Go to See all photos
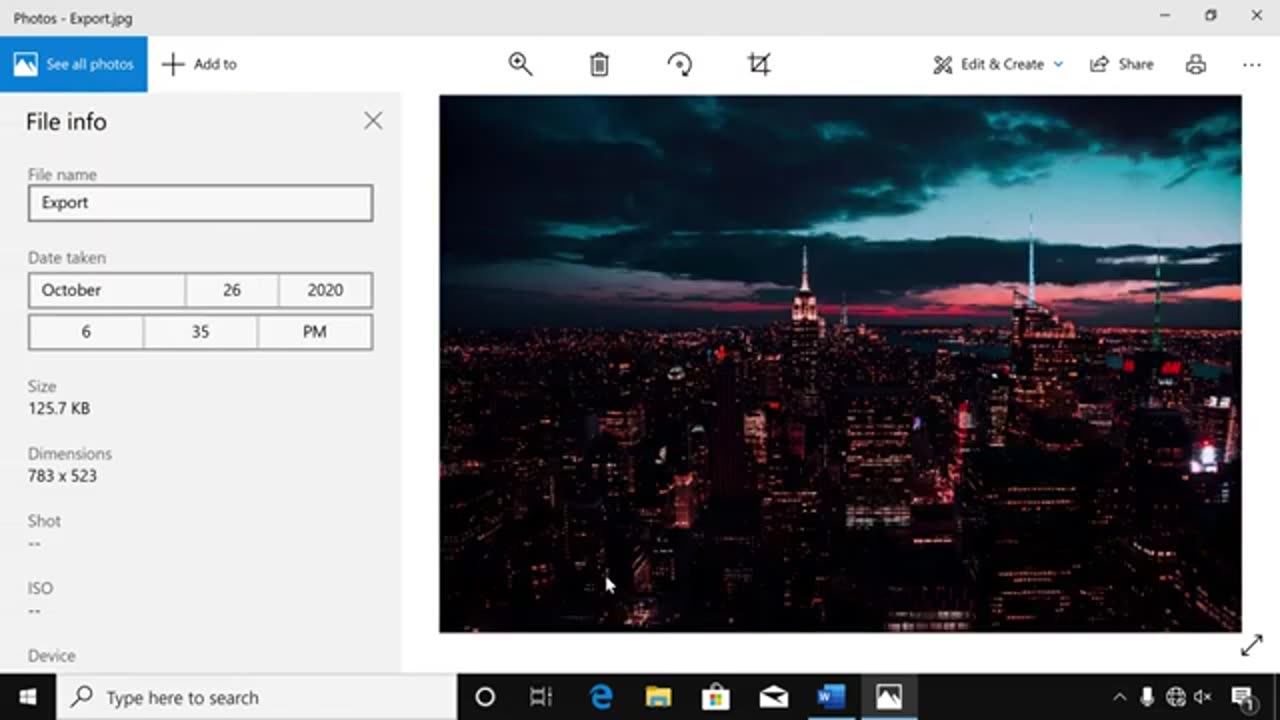 tap(74, 64)
